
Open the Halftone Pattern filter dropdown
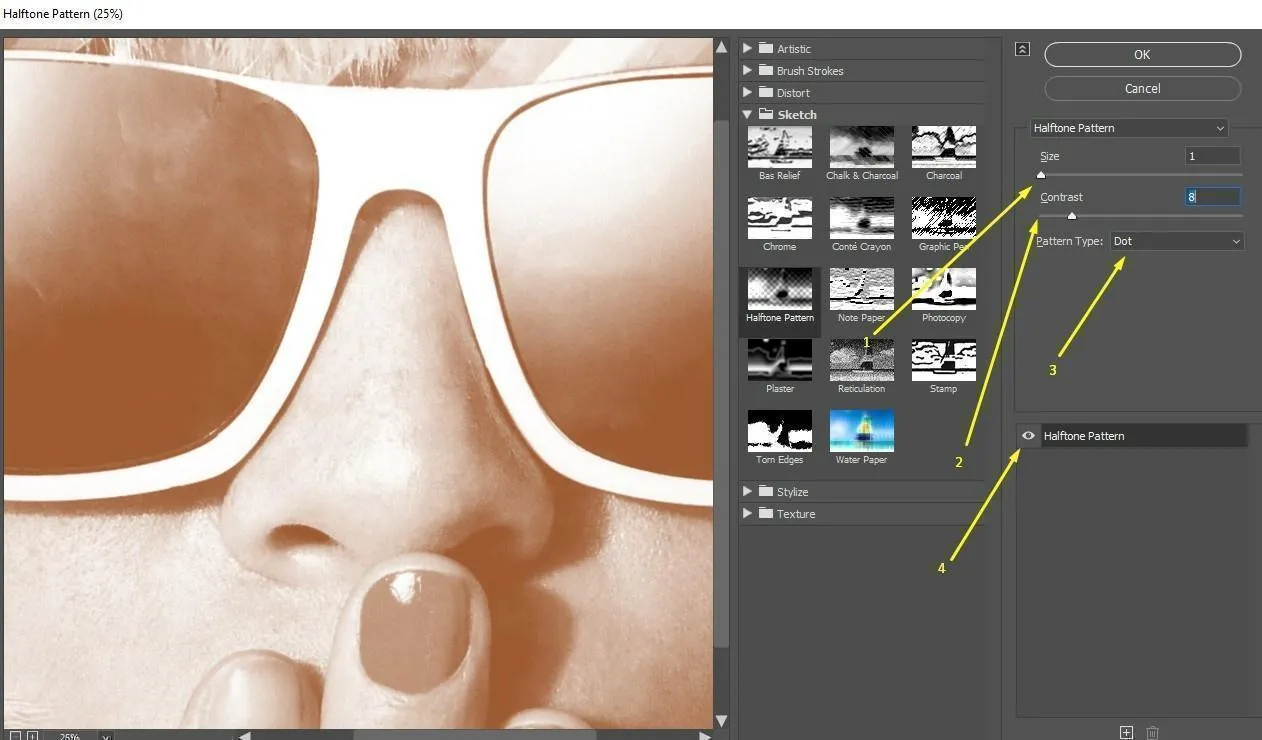(x=1129, y=128)
